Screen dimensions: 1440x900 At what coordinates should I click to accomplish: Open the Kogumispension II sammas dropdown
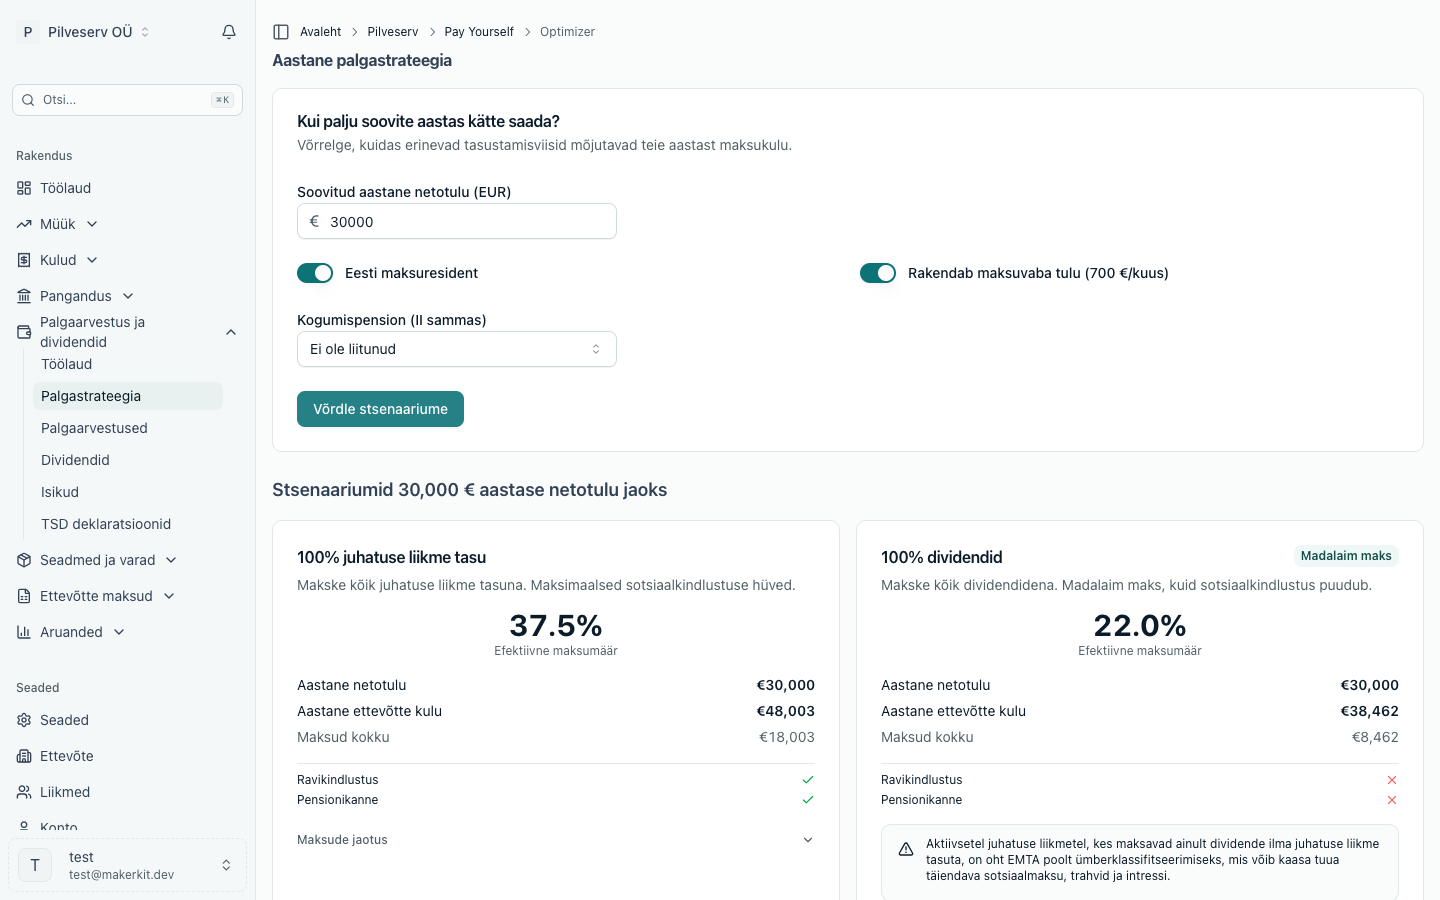[457, 349]
